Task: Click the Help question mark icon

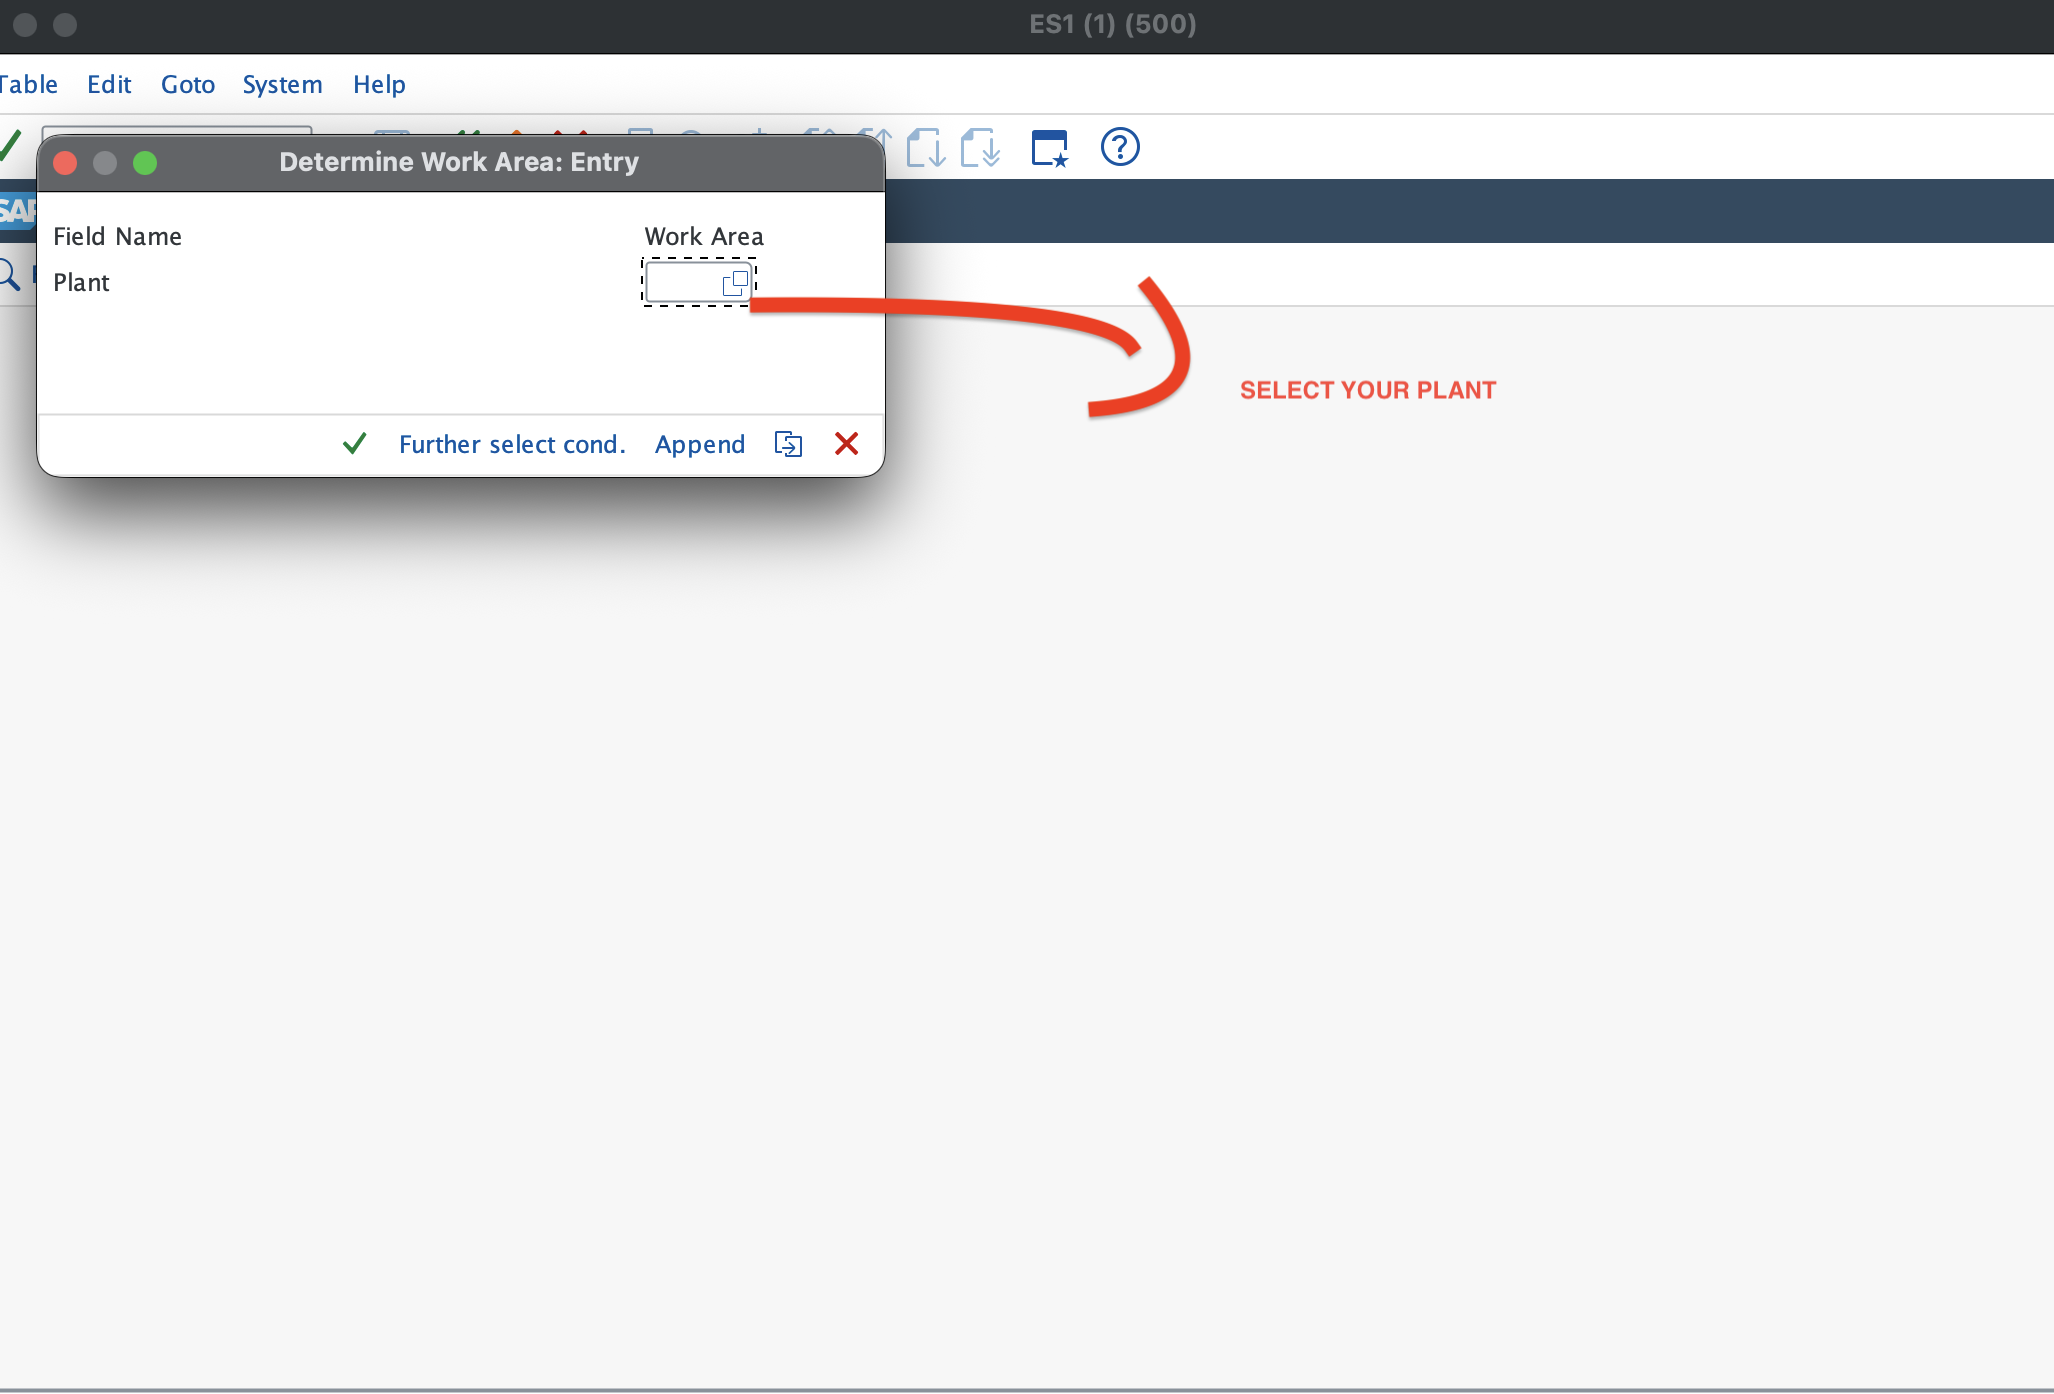Action: (x=1120, y=147)
